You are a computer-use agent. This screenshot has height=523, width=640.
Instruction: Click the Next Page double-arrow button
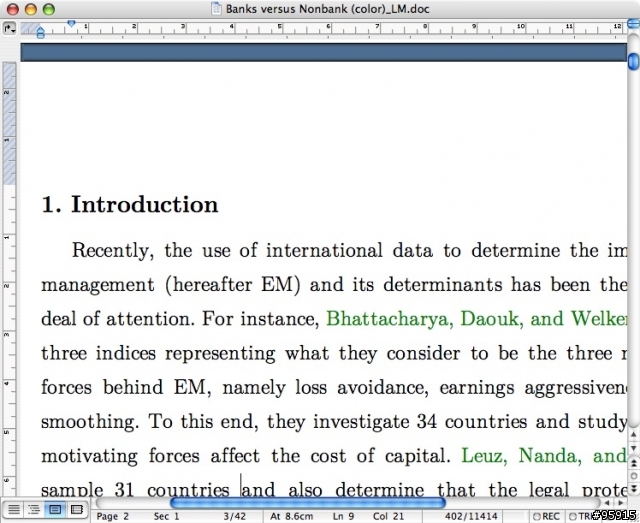(633, 488)
